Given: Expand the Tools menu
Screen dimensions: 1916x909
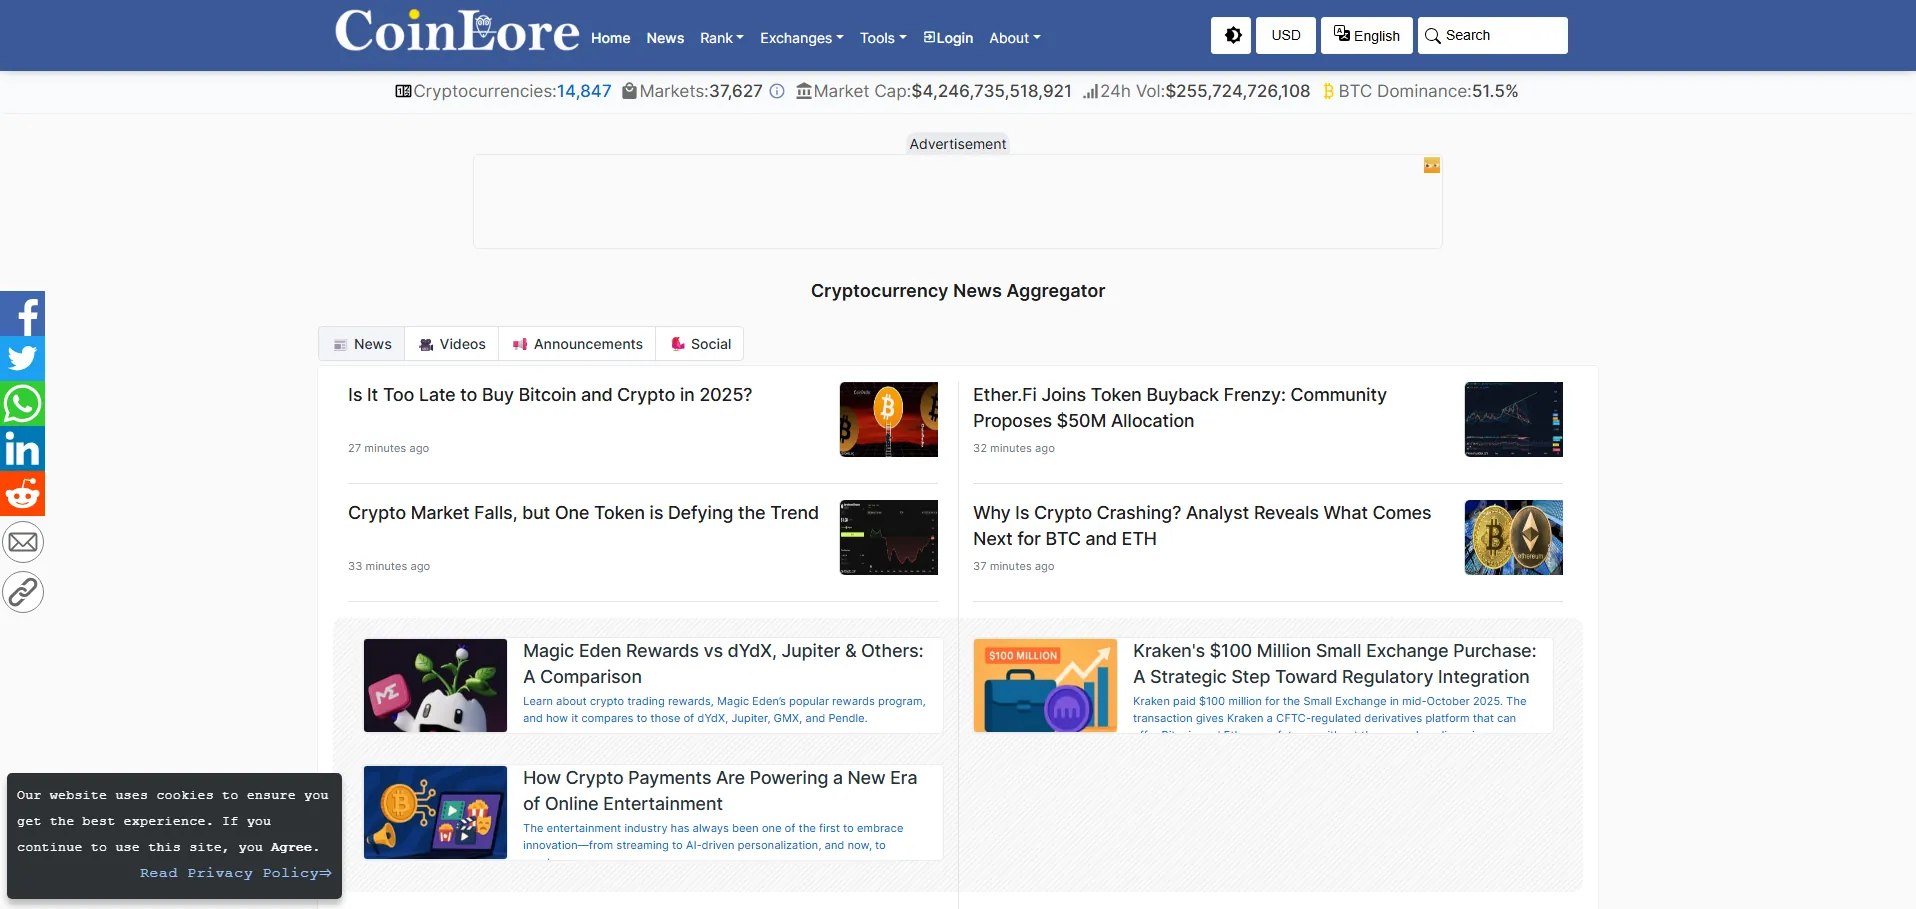Looking at the screenshot, I should pyautogui.click(x=883, y=38).
